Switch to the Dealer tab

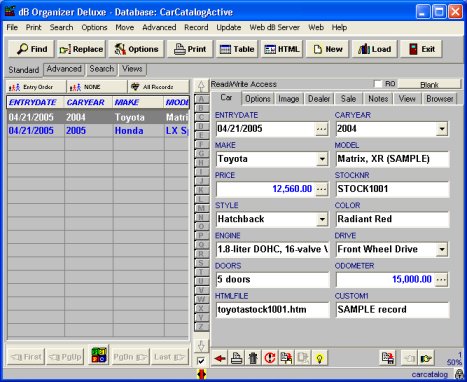click(319, 99)
